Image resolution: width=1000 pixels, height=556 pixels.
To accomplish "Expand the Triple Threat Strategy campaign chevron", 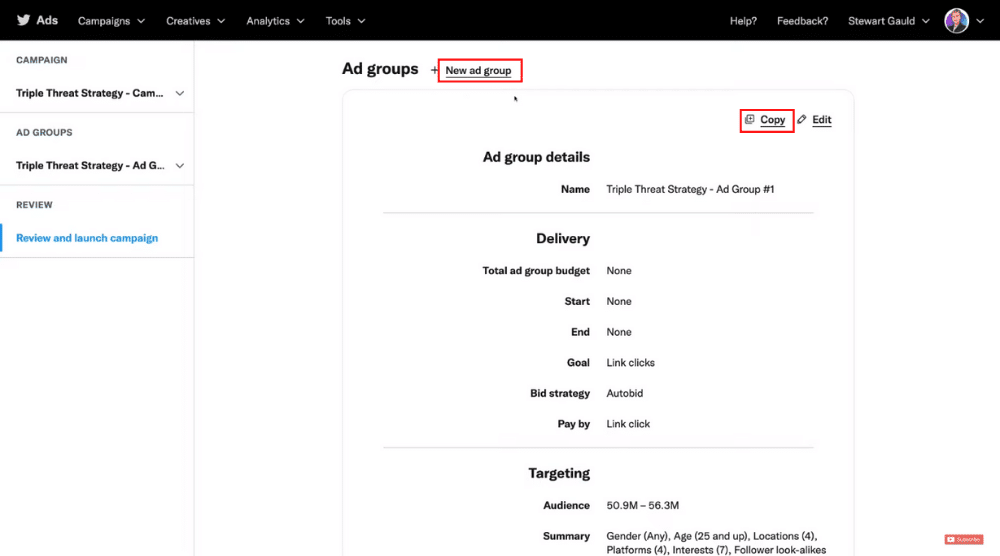I will pyautogui.click(x=180, y=93).
